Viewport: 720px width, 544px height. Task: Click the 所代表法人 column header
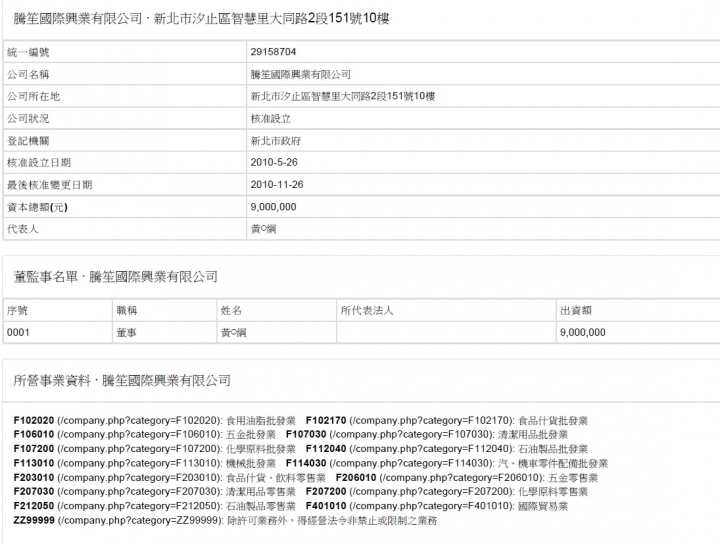(367, 311)
